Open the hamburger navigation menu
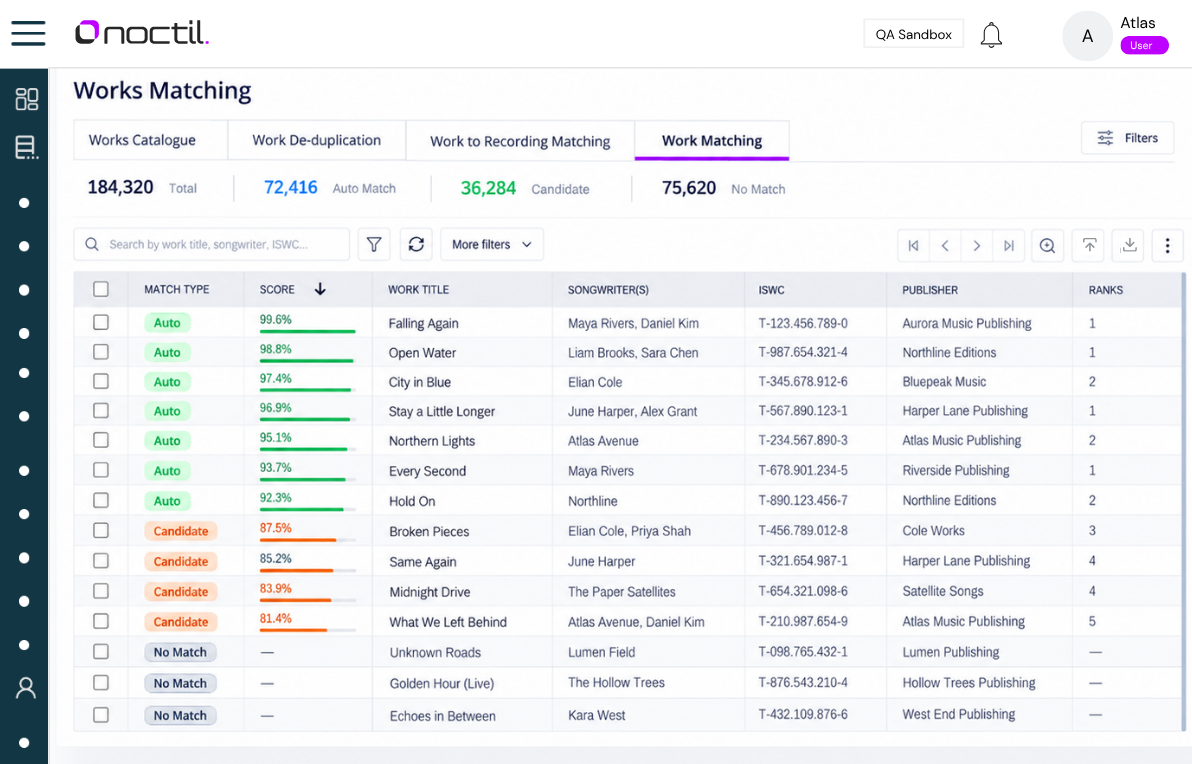This screenshot has height=764, width=1192. point(28,33)
